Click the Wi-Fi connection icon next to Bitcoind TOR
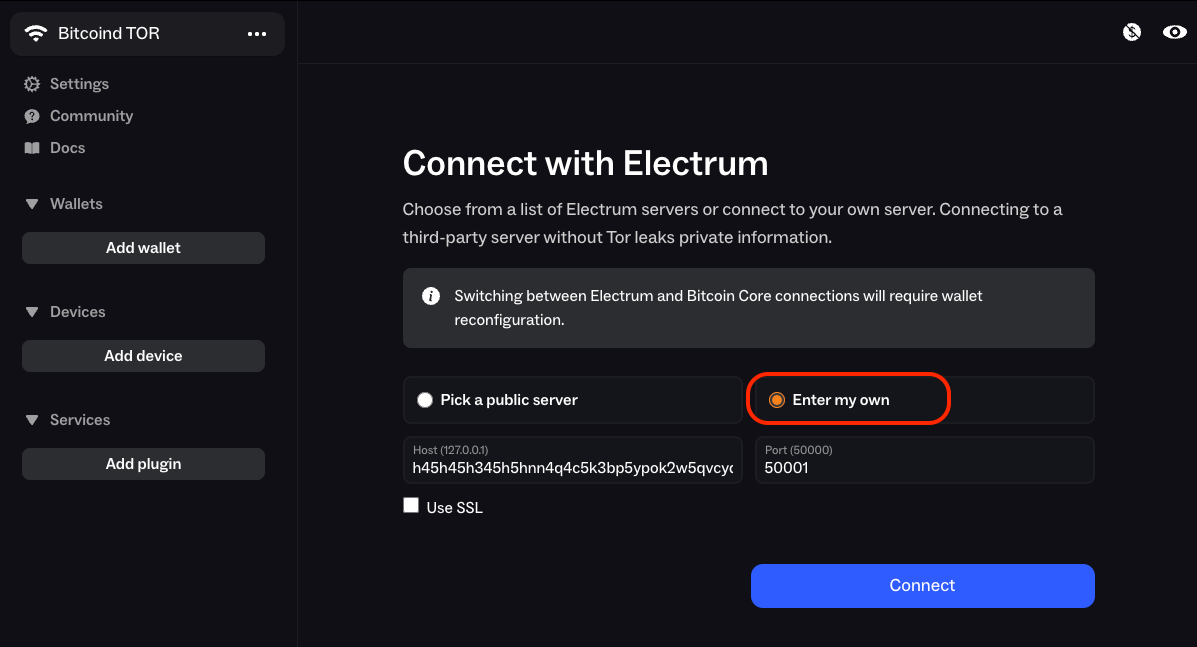 tap(37, 32)
